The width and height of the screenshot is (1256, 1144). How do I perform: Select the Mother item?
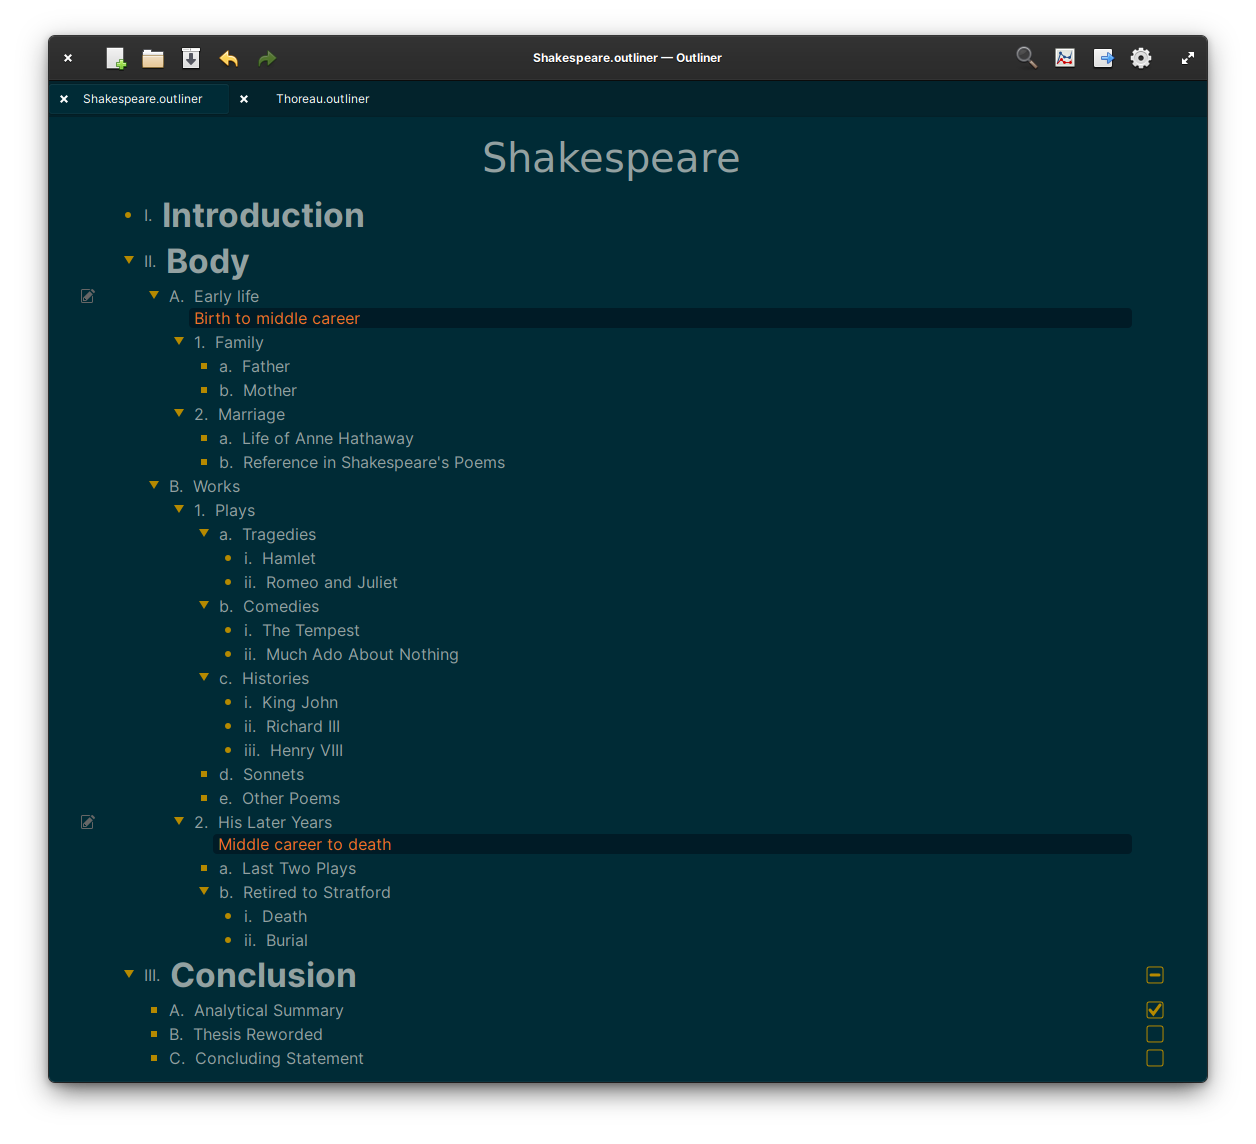[x=270, y=391]
